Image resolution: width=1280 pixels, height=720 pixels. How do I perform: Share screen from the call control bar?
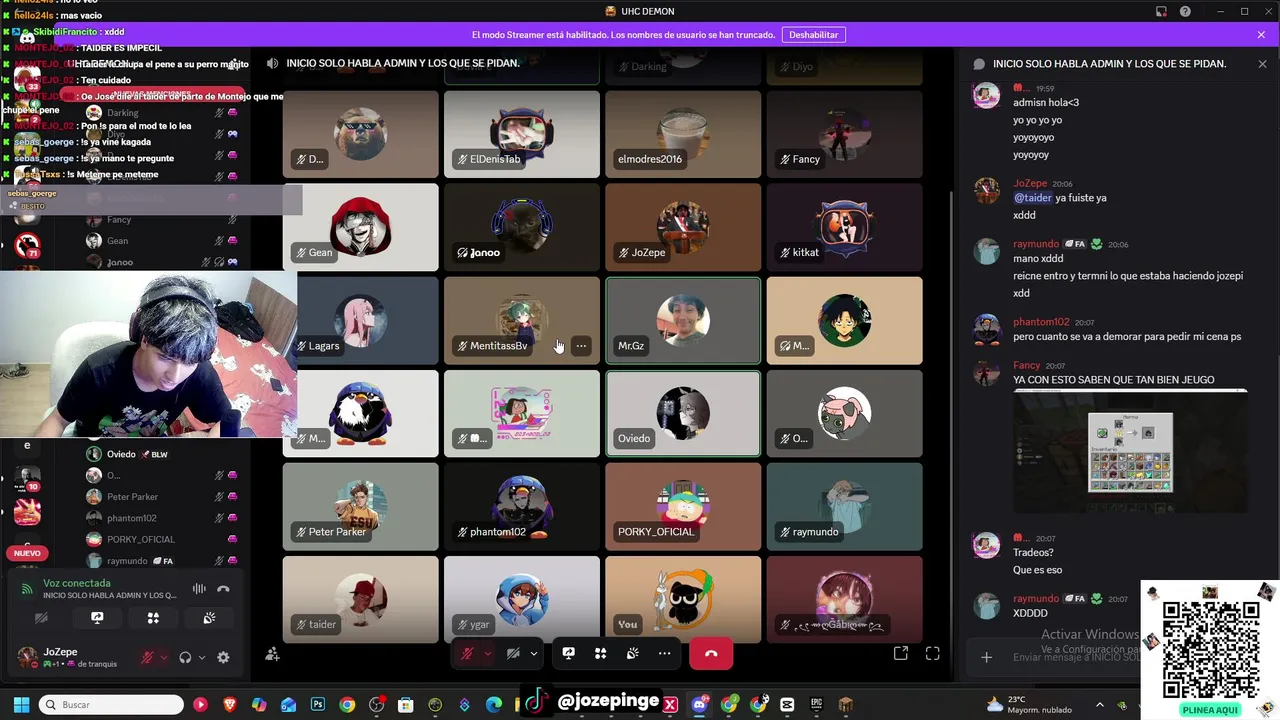[568, 653]
